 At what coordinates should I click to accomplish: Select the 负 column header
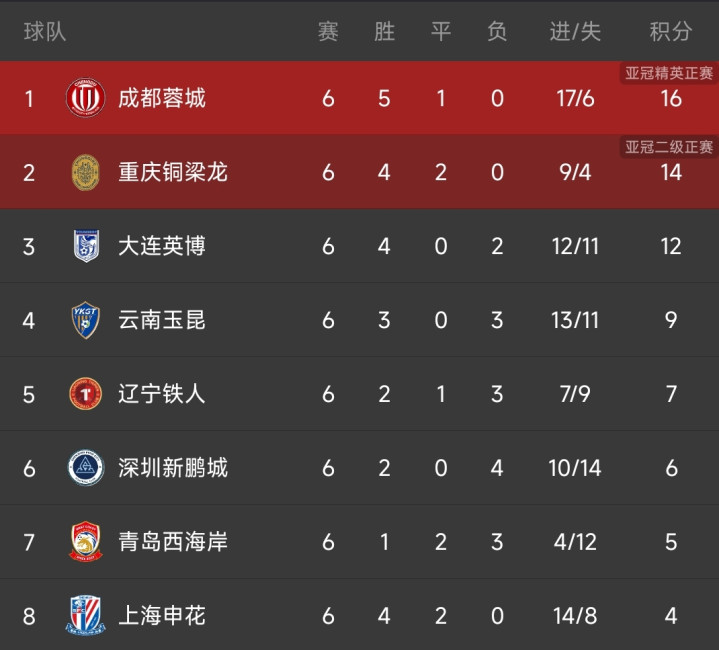click(497, 32)
